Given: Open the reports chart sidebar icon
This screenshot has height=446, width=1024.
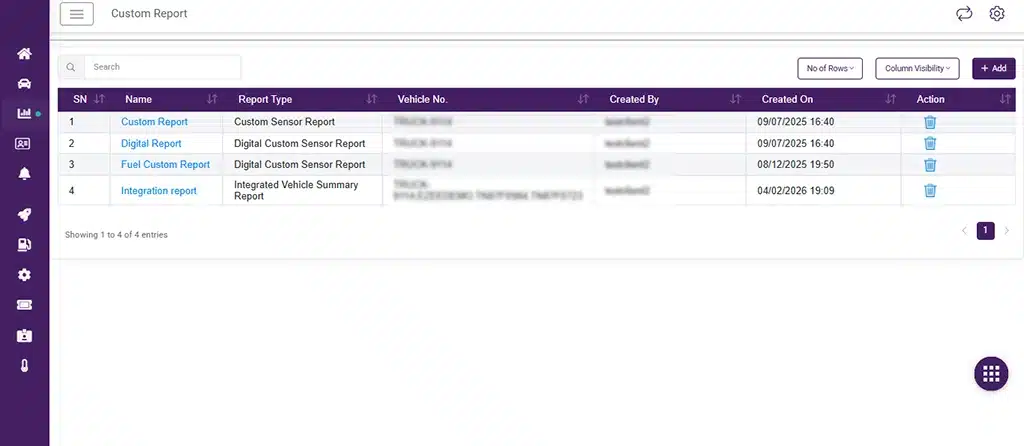Looking at the screenshot, I should (x=24, y=114).
